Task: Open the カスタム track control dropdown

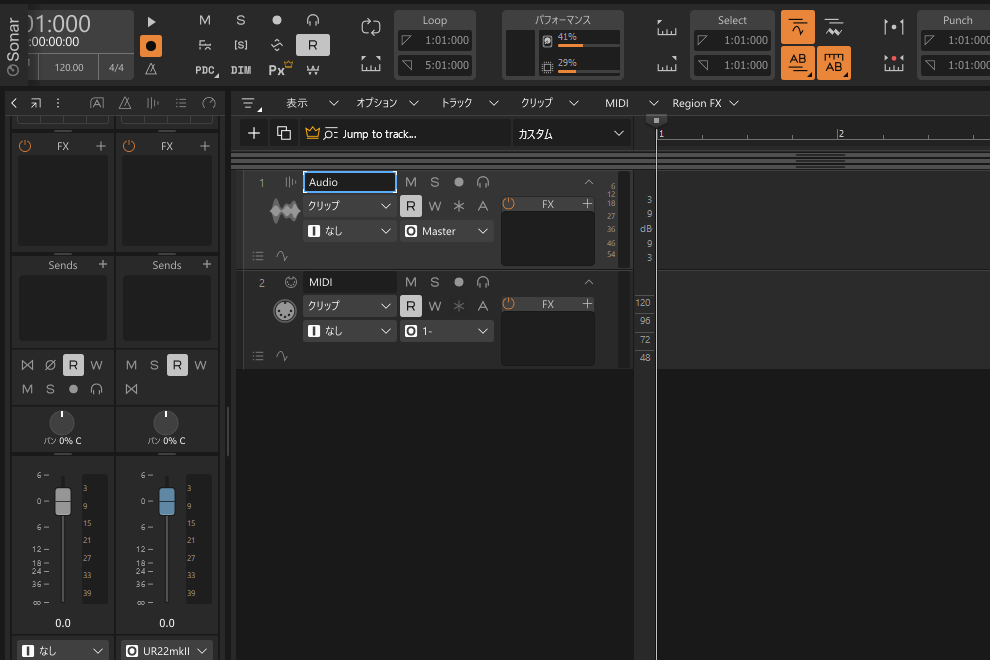Action: (x=571, y=134)
